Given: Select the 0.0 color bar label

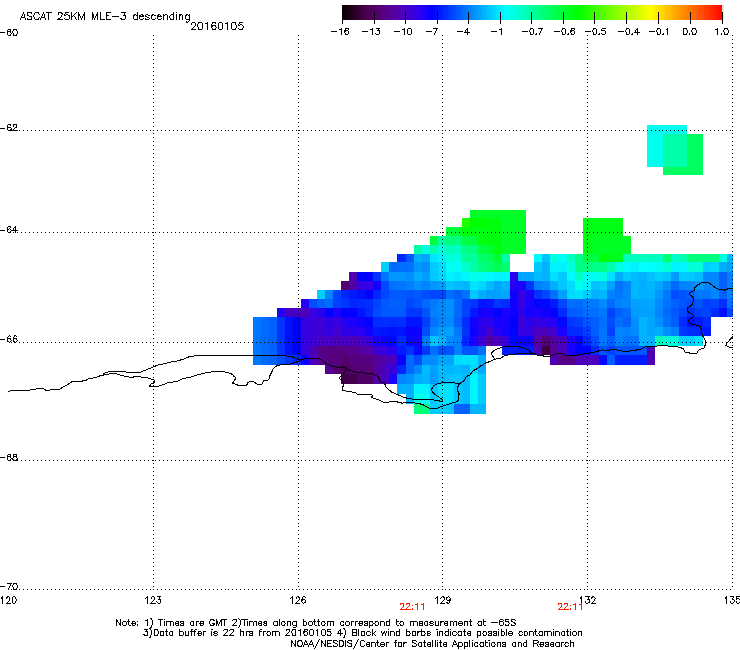Looking at the screenshot, I should pyautogui.click(x=690, y=32).
